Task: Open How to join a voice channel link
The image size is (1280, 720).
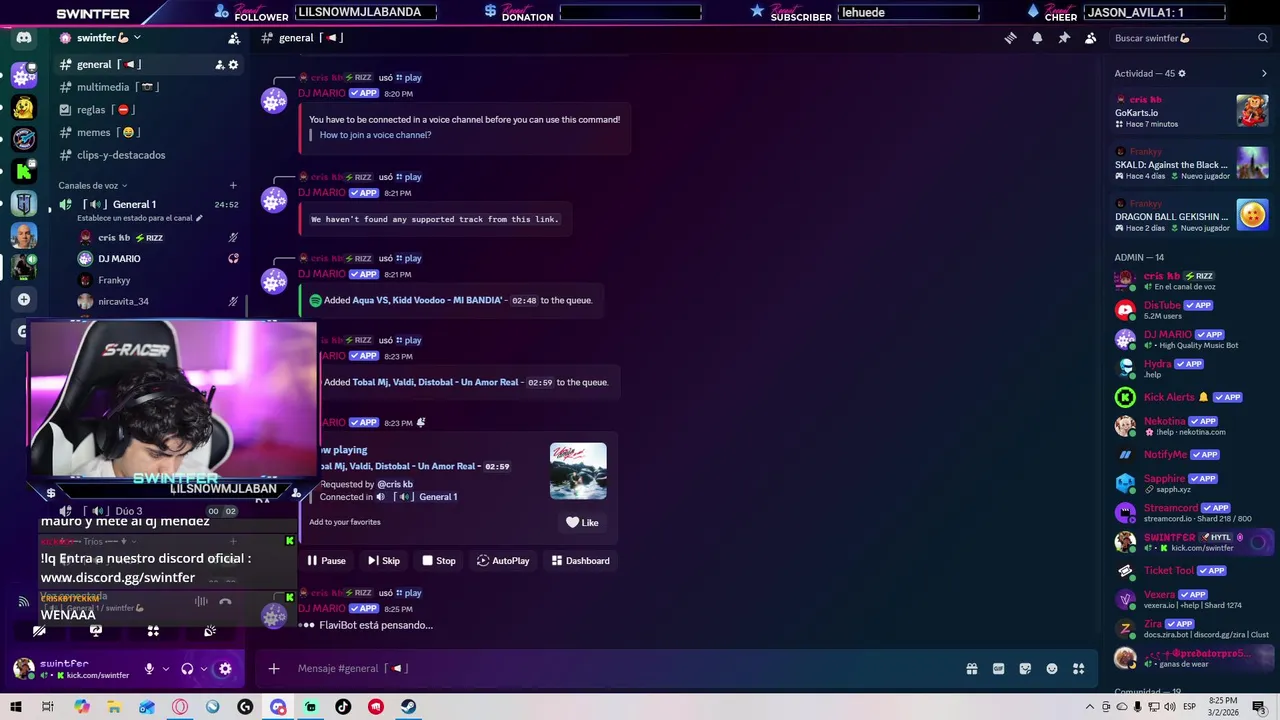Action: point(375,135)
